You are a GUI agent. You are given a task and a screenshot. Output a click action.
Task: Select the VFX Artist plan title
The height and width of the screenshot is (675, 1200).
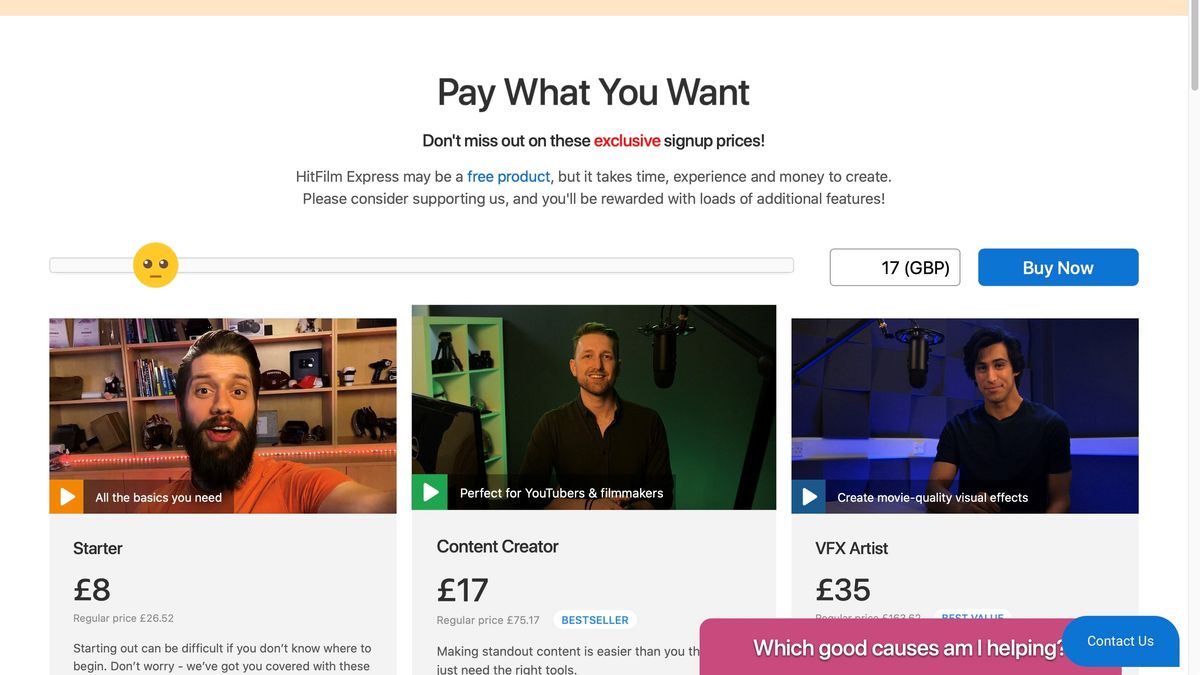click(x=852, y=548)
